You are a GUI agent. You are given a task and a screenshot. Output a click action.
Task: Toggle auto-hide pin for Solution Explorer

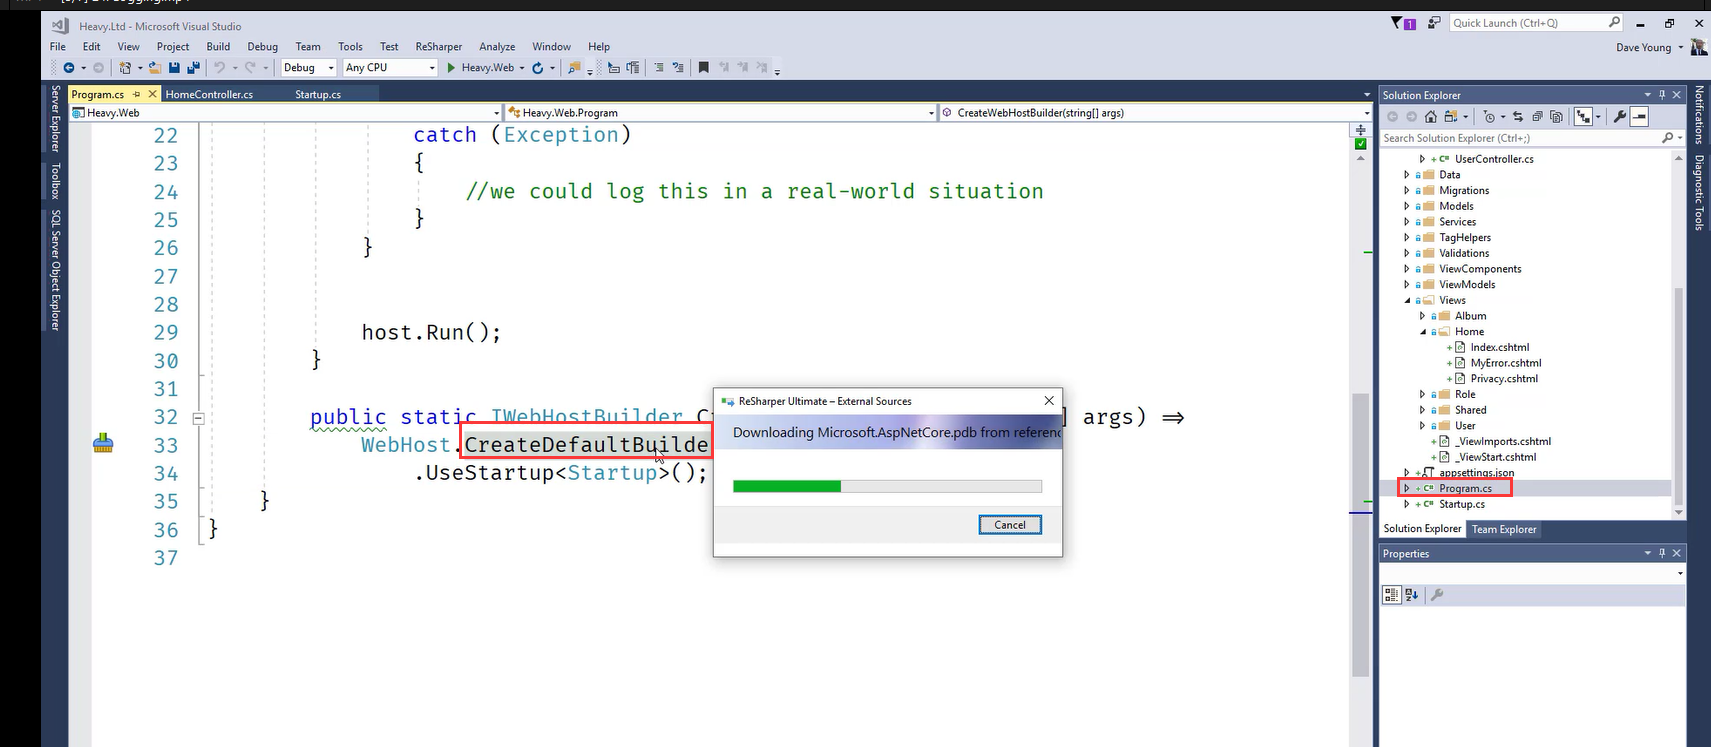click(x=1663, y=95)
